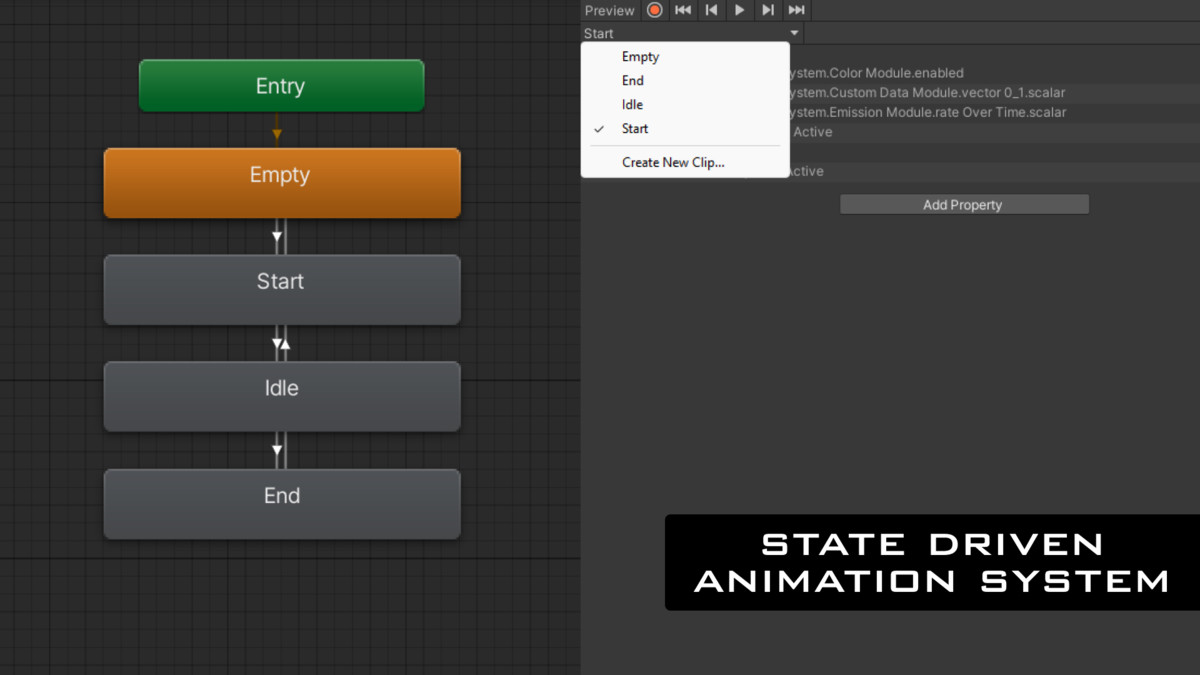The image size is (1200, 675).
Task: Select transition arrow from Idle to End
Action: tap(279, 451)
